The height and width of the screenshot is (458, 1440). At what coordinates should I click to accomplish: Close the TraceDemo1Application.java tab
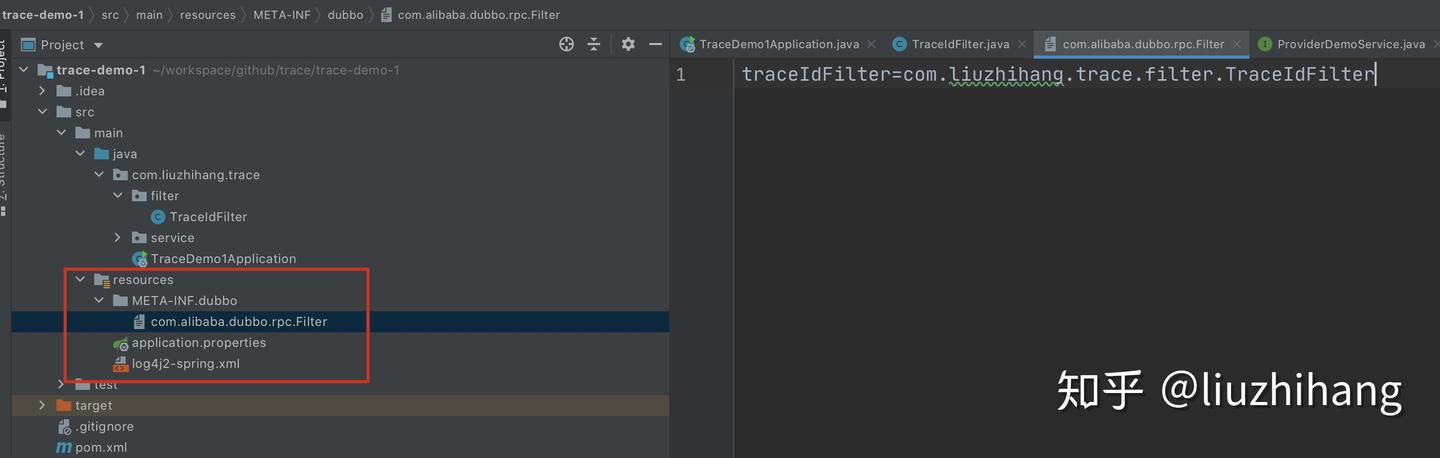pos(871,44)
